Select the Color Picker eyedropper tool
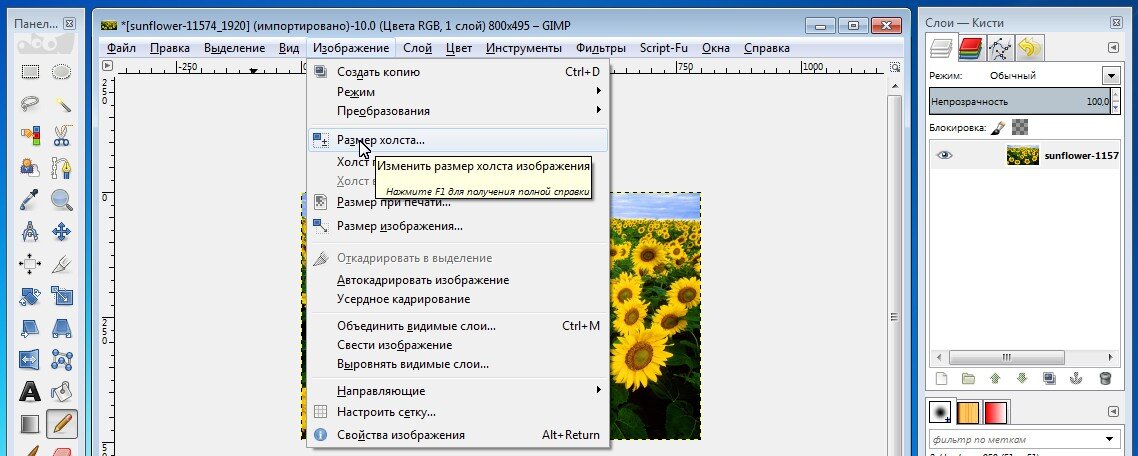Viewport: 1138px width, 456px height. [30, 200]
